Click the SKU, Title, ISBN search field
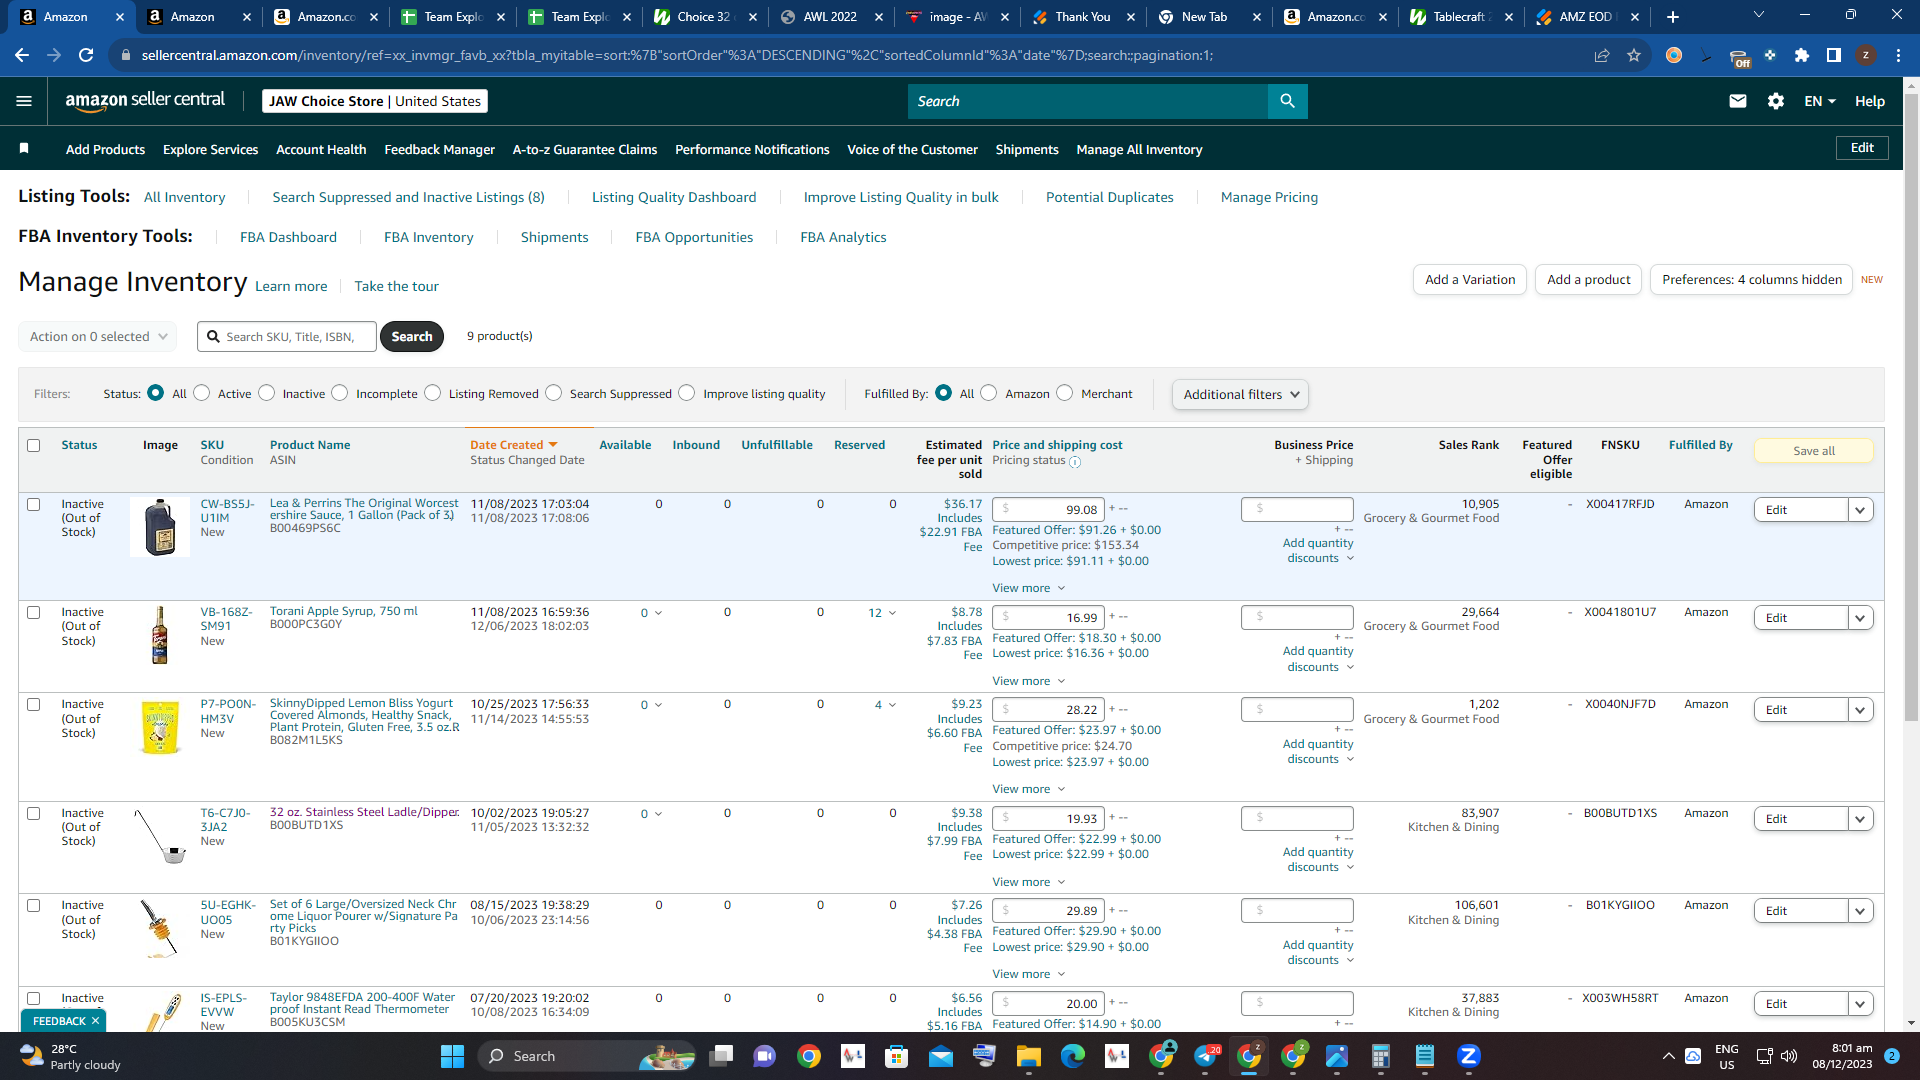This screenshot has width=1920, height=1080. [x=287, y=337]
